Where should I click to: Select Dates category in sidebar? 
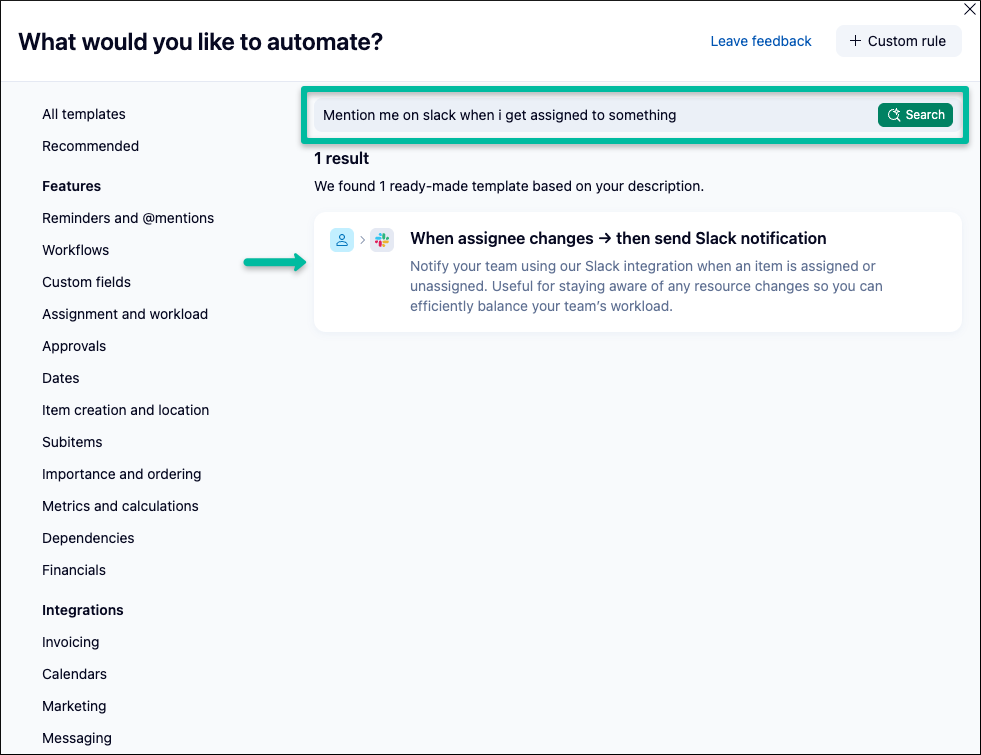(61, 378)
